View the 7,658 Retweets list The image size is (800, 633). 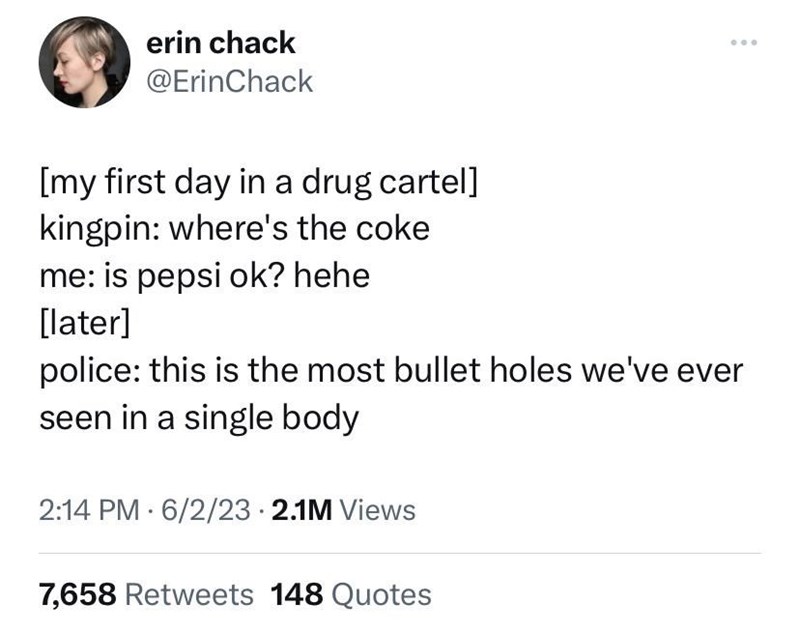coord(146,595)
